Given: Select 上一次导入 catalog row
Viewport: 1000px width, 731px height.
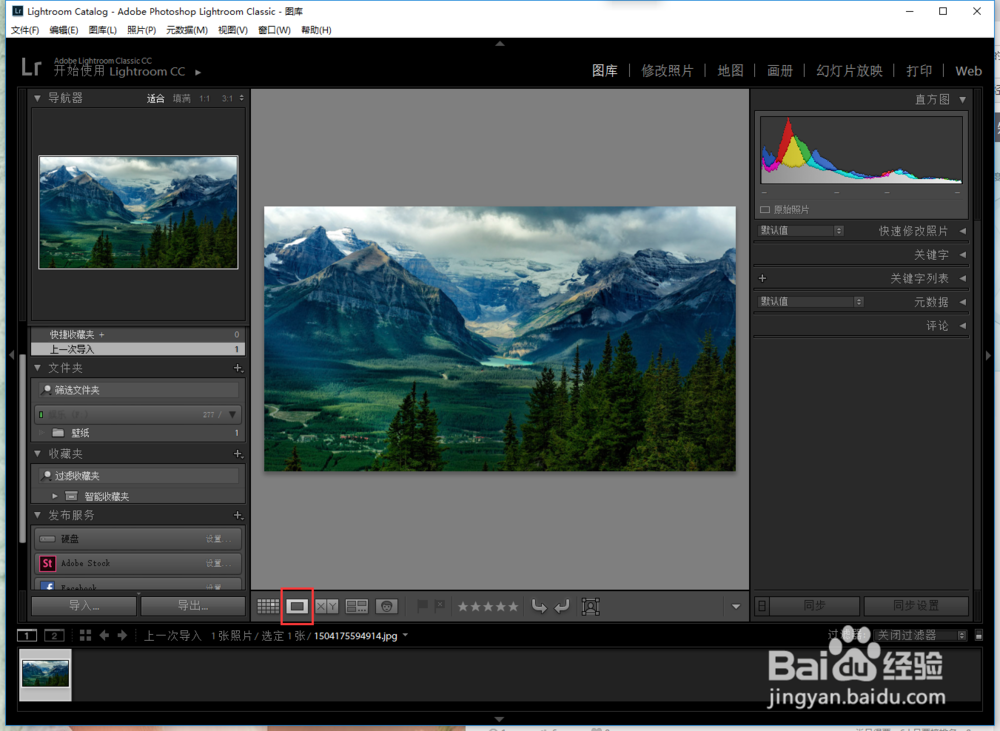Looking at the screenshot, I should tap(138, 349).
